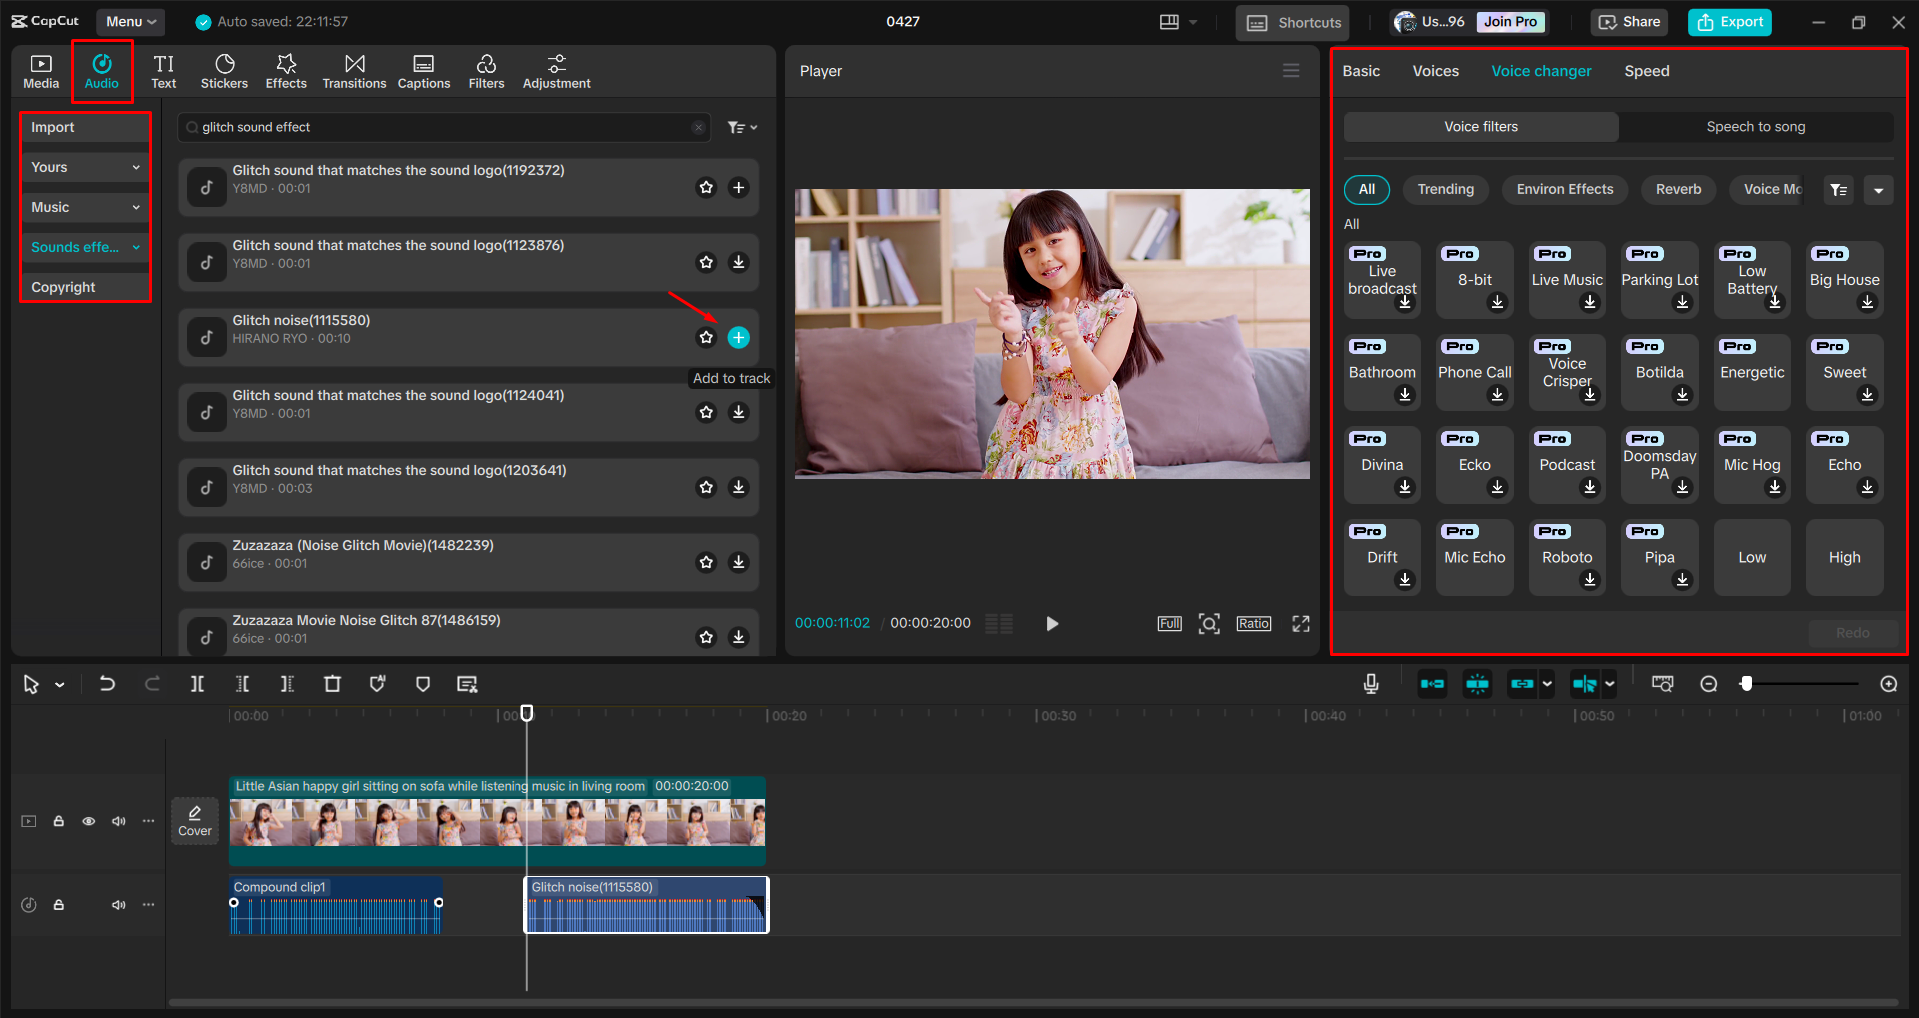Undo the last action in the timeline toolbar
This screenshot has width=1919, height=1018.
(107, 684)
